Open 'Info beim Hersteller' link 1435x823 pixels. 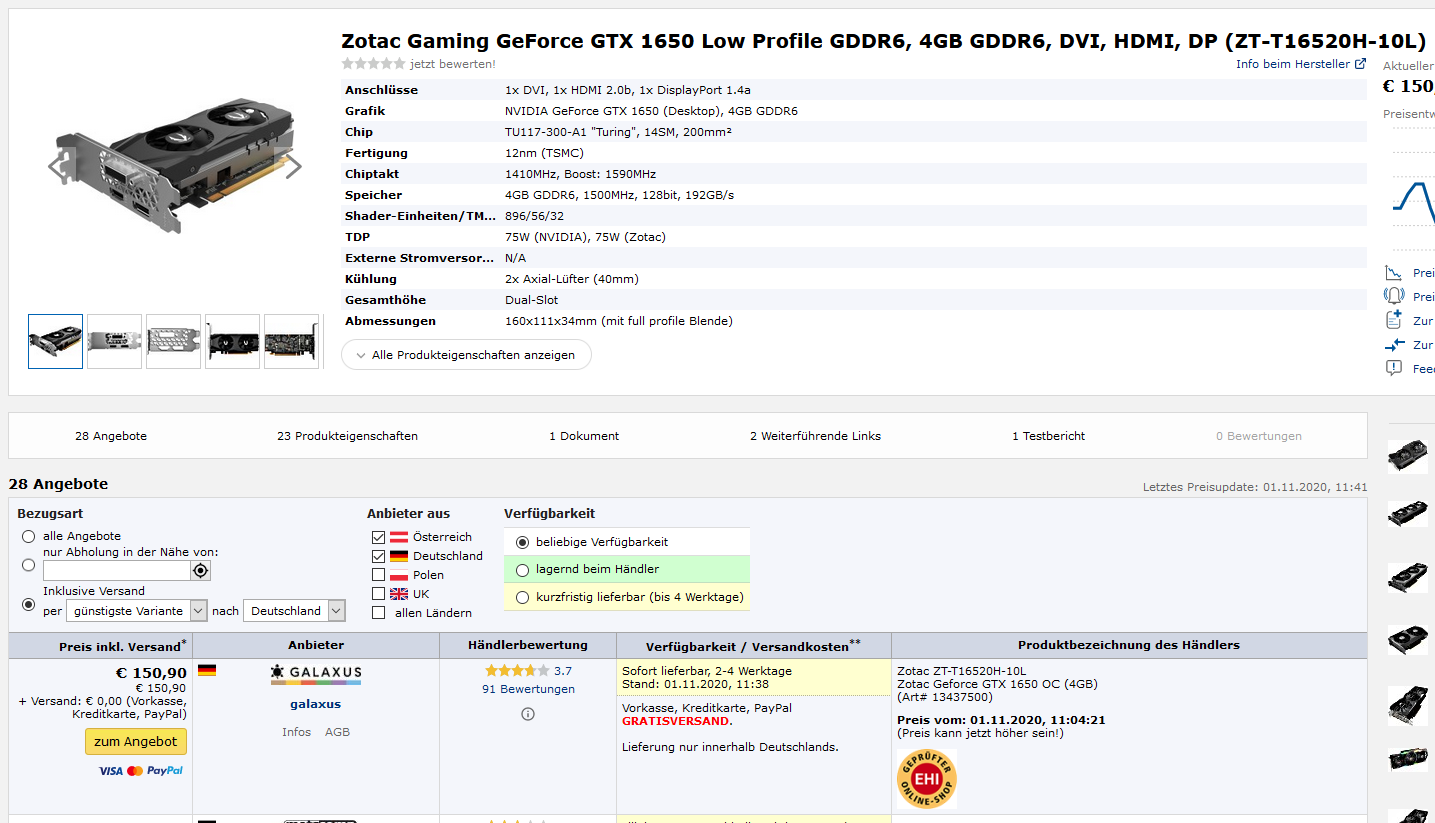1293,64
